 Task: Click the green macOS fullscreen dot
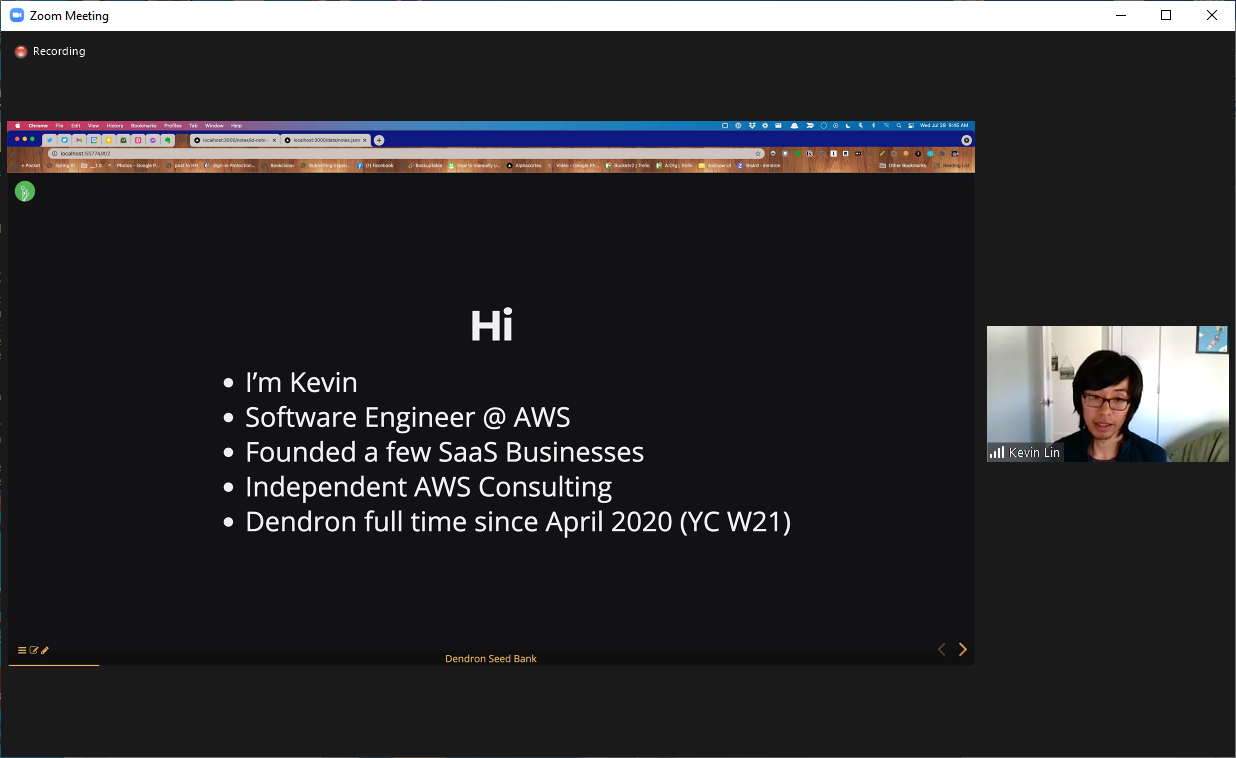pos(32,139)
